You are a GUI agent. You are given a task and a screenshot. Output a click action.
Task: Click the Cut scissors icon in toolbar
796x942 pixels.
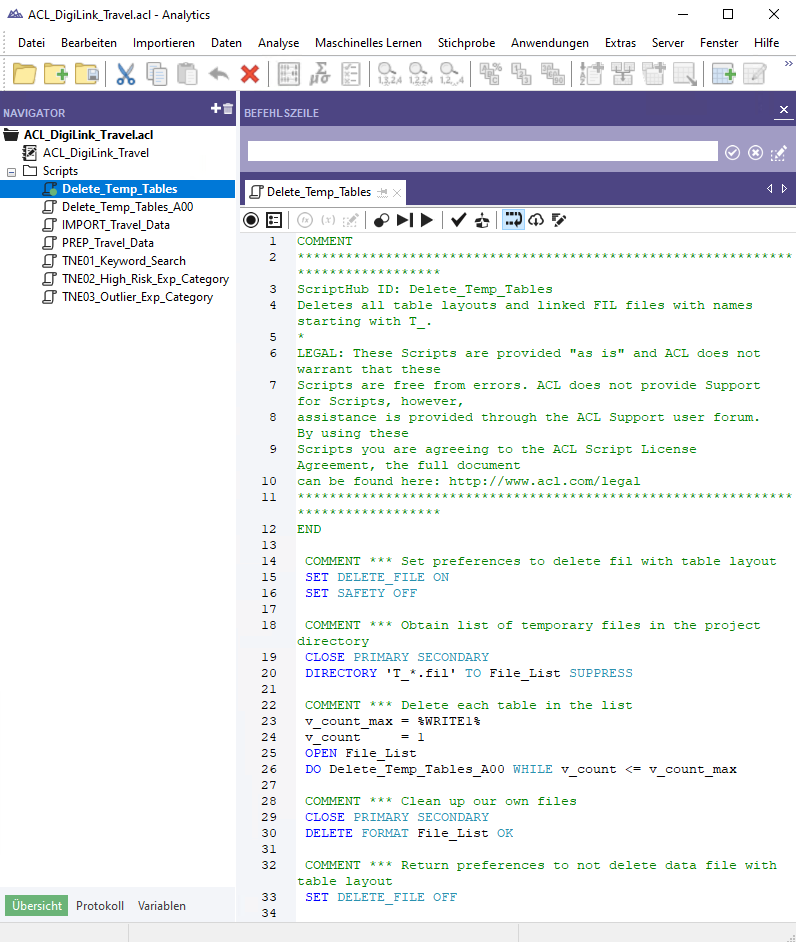click(126, 74)
